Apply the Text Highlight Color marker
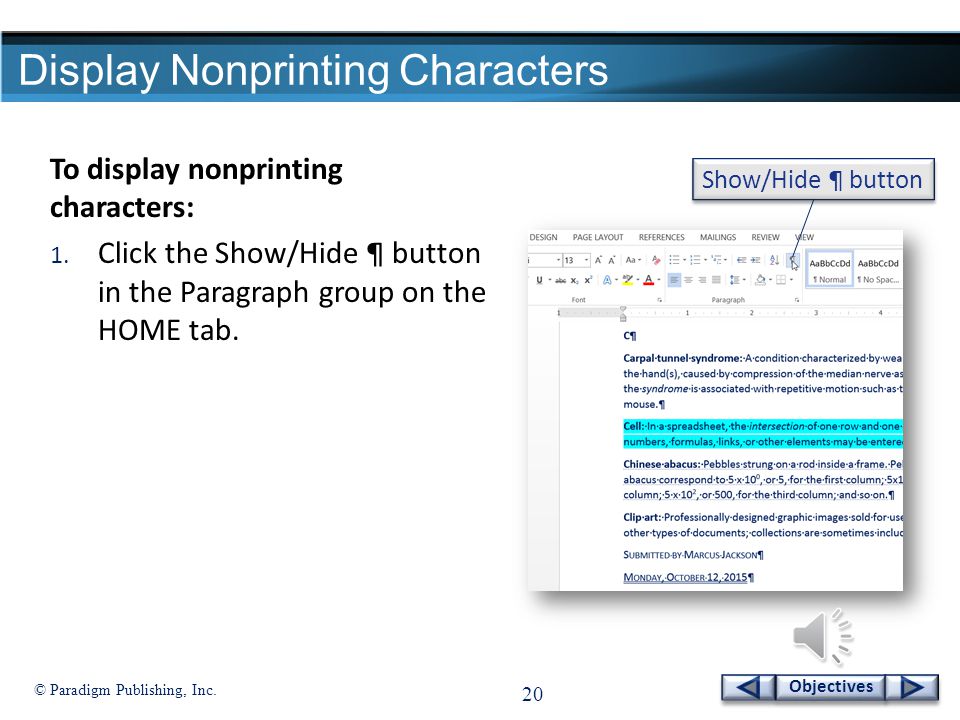Viewport: 960px width, 720px height. click(x=628, y=280)
